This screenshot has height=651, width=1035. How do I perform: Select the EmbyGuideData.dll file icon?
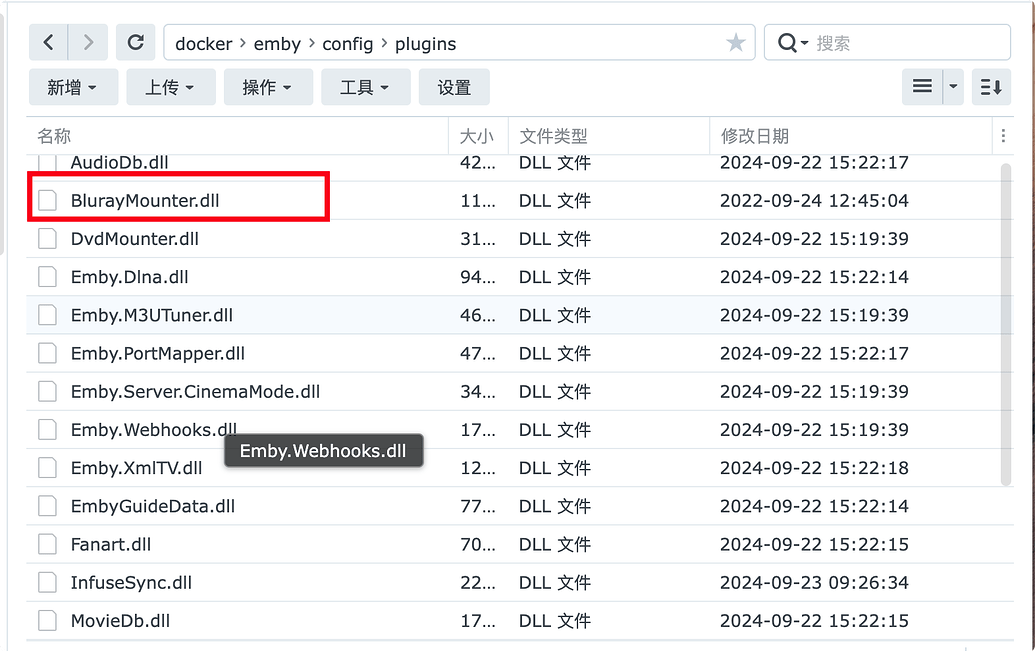pyautogui.click(x=48, y=506)
